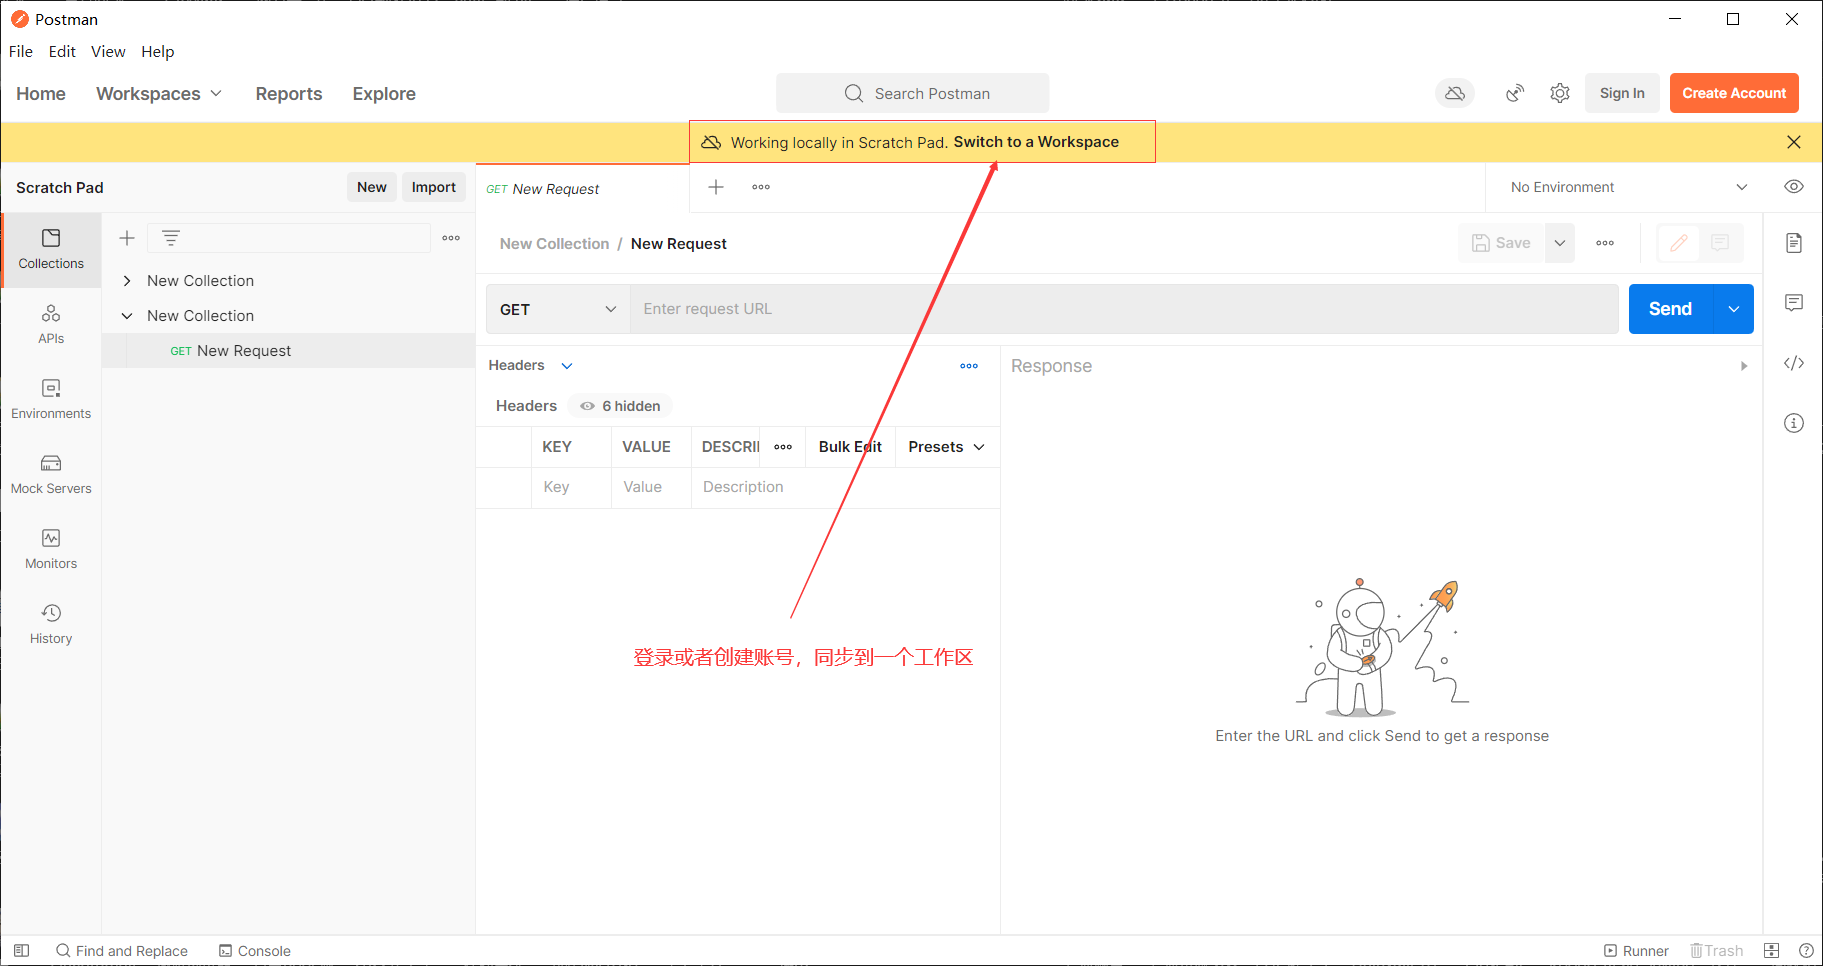Switch to edit mode pencil icon
This screenshot has height=966, width=1823.
[1679, 243]
